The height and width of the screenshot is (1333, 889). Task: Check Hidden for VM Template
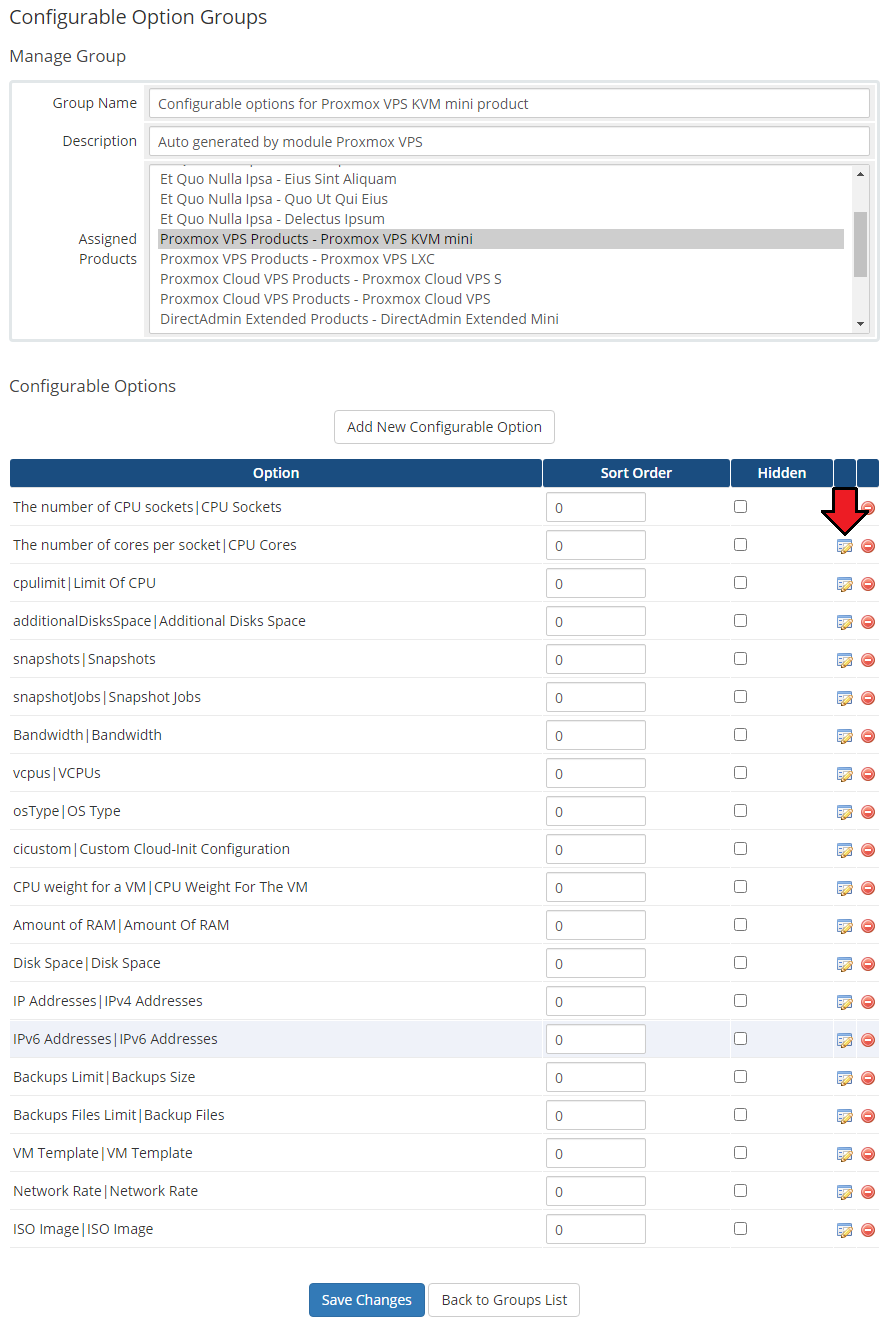coord(740,1152)
